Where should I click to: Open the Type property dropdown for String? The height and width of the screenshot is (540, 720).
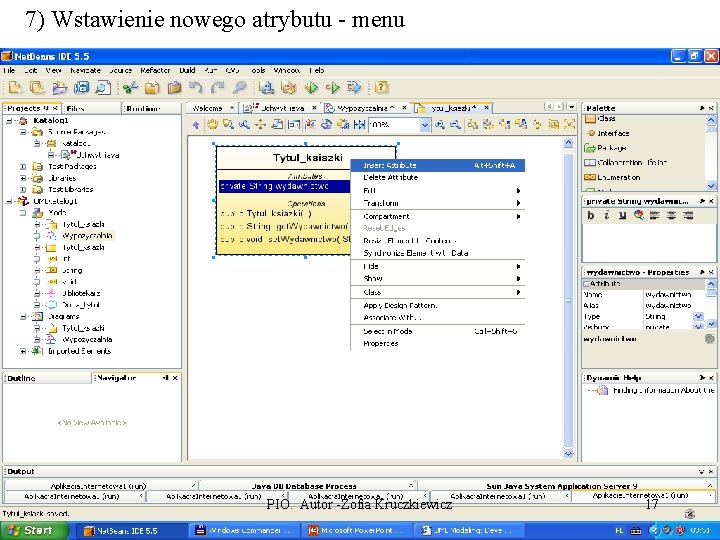pos(698,316)
